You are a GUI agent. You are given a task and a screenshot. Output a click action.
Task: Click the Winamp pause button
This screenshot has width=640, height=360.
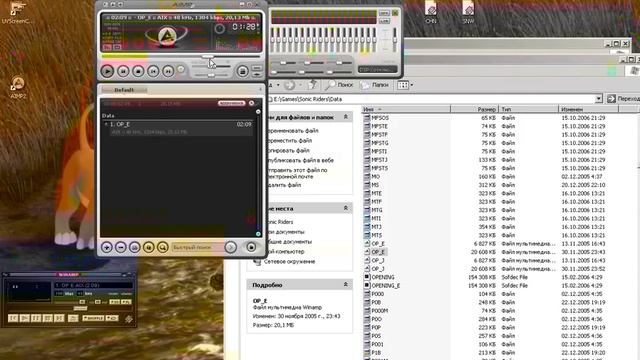pos(36,318)
